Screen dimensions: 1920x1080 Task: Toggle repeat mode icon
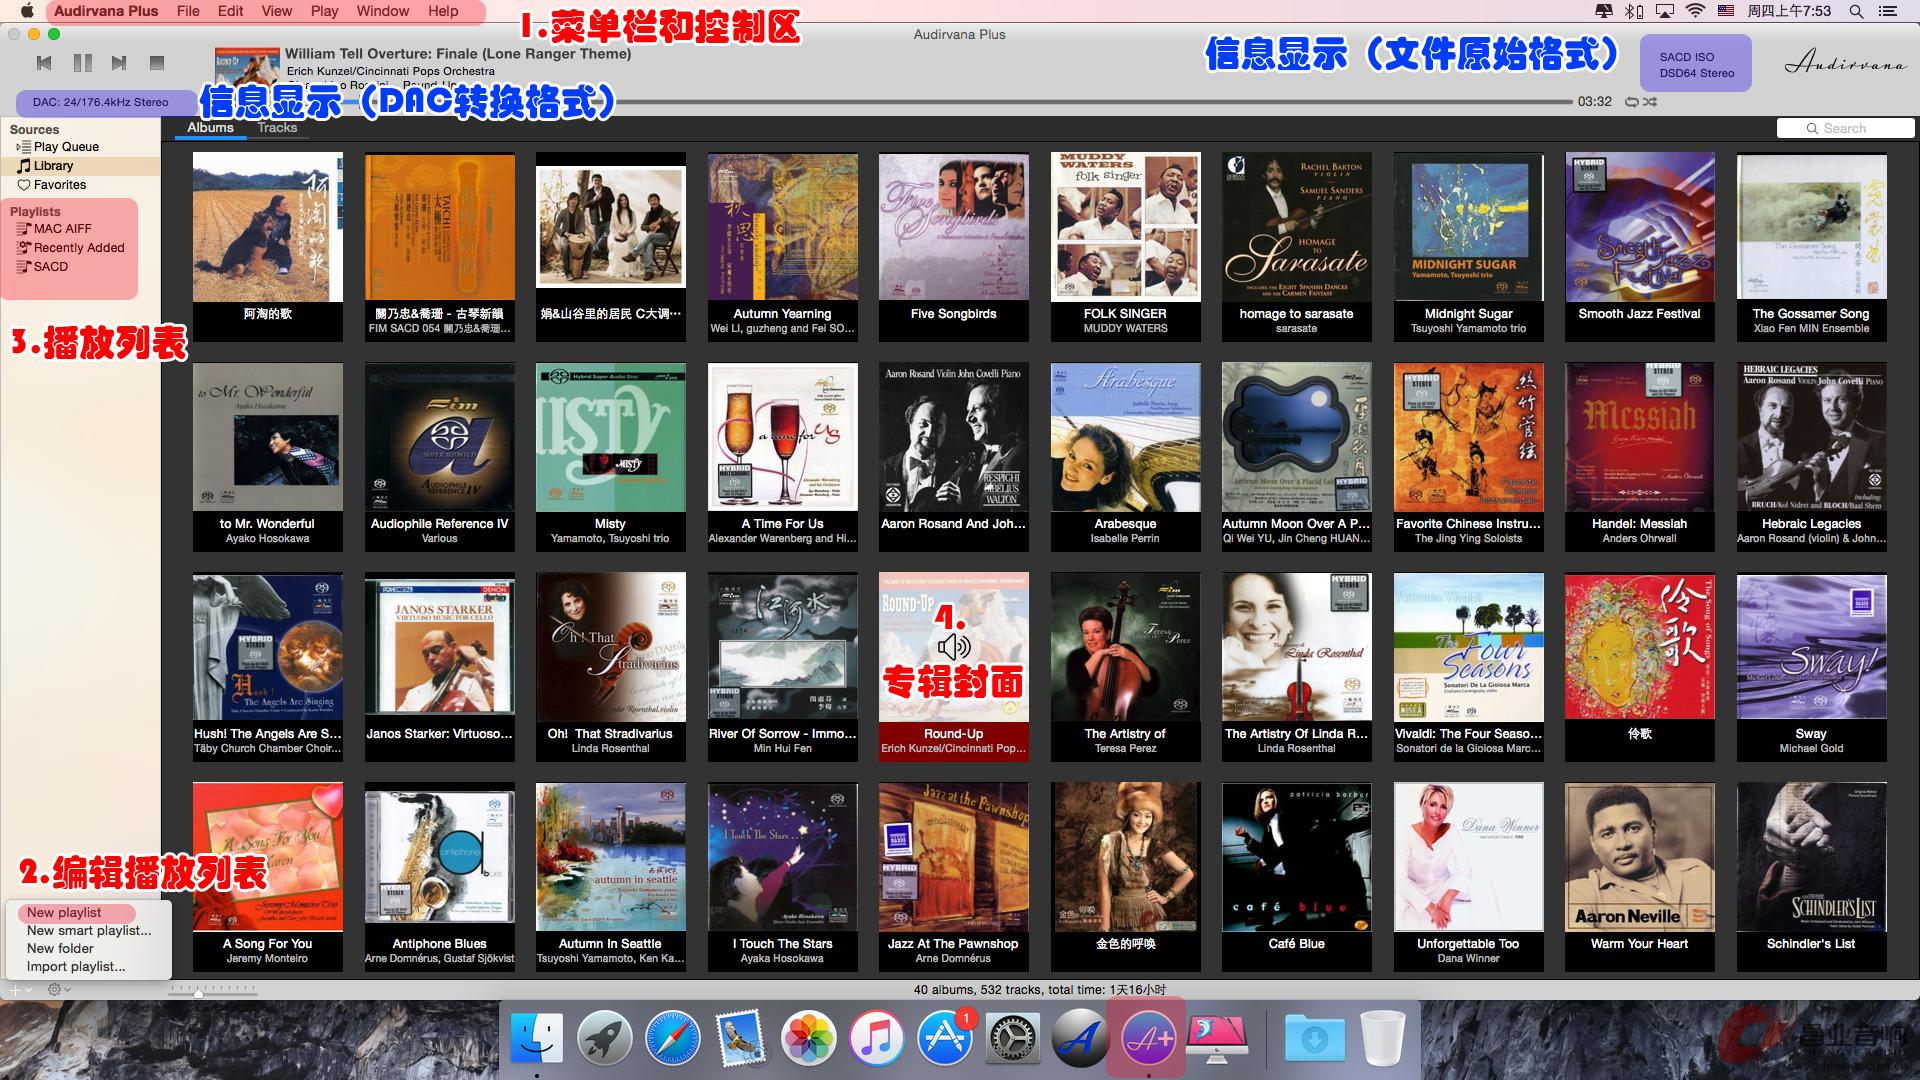tap(1632, 102)
